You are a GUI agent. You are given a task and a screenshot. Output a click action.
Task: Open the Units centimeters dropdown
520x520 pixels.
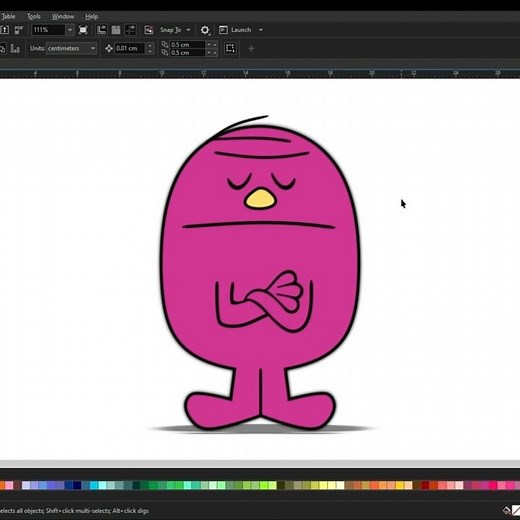[71, 48]
